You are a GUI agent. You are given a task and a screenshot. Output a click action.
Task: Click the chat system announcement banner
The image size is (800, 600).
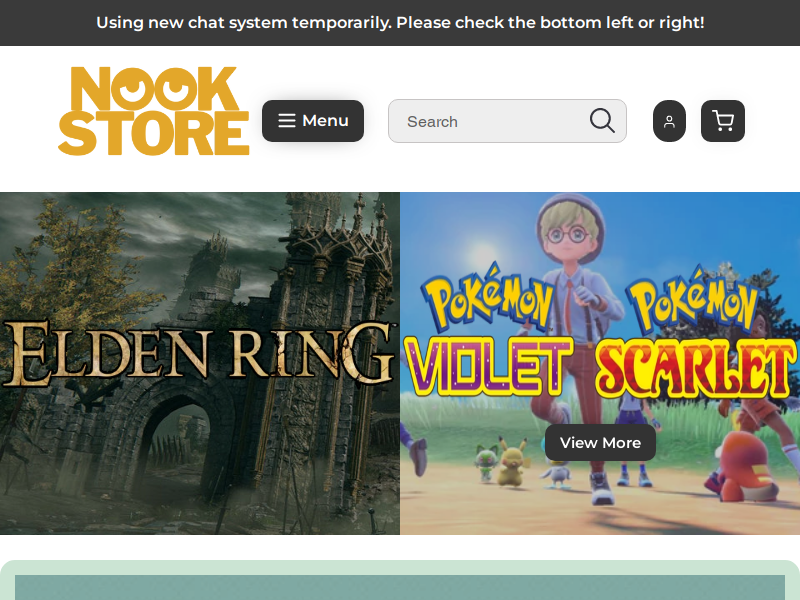pyautogui.click(x=400, y=23)
